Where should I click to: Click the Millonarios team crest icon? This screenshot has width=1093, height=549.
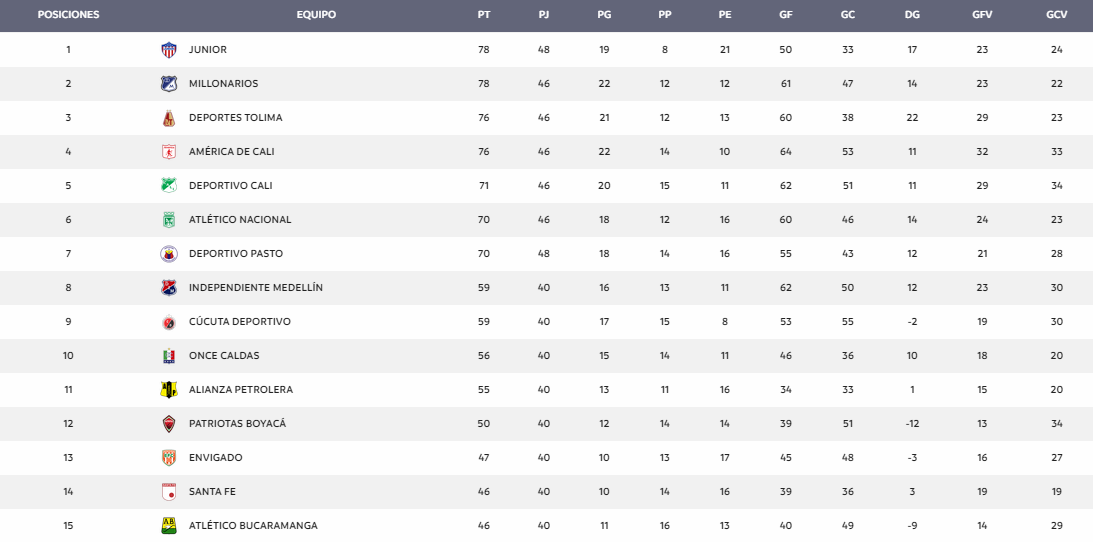[x=169, y=84]
